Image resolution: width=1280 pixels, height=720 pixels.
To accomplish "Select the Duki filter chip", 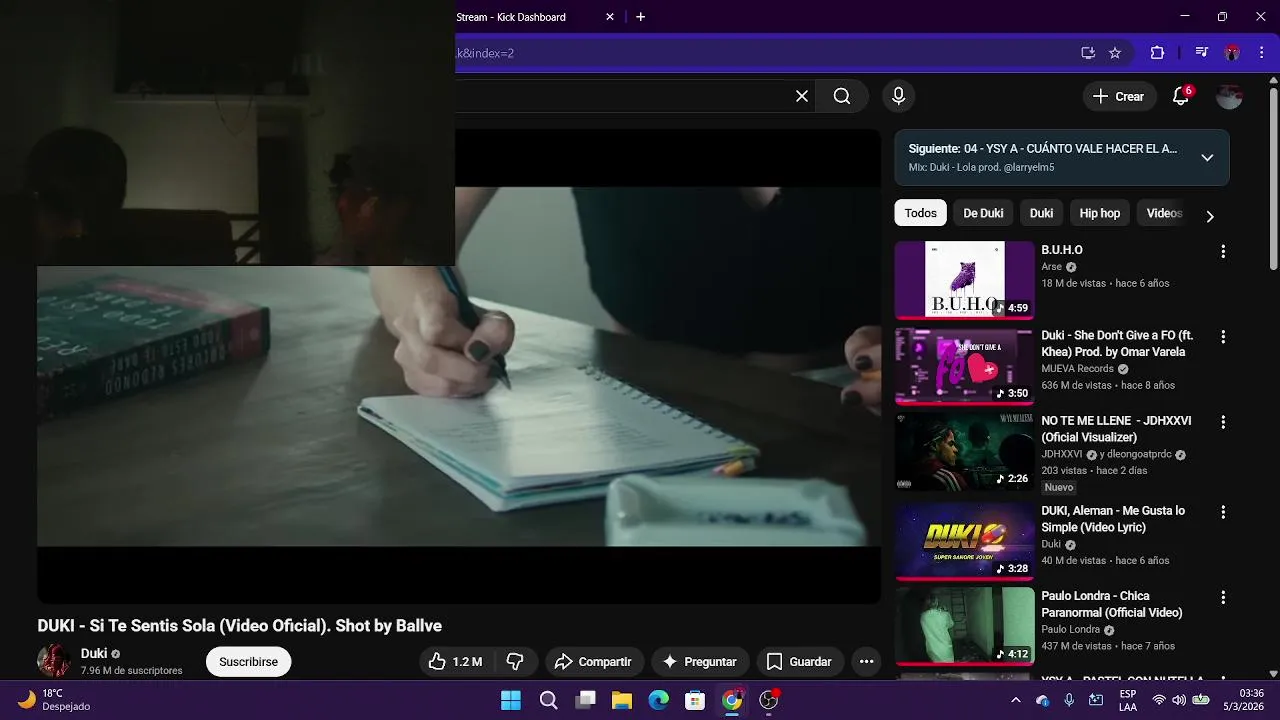I will click(x=1042, y=213).
